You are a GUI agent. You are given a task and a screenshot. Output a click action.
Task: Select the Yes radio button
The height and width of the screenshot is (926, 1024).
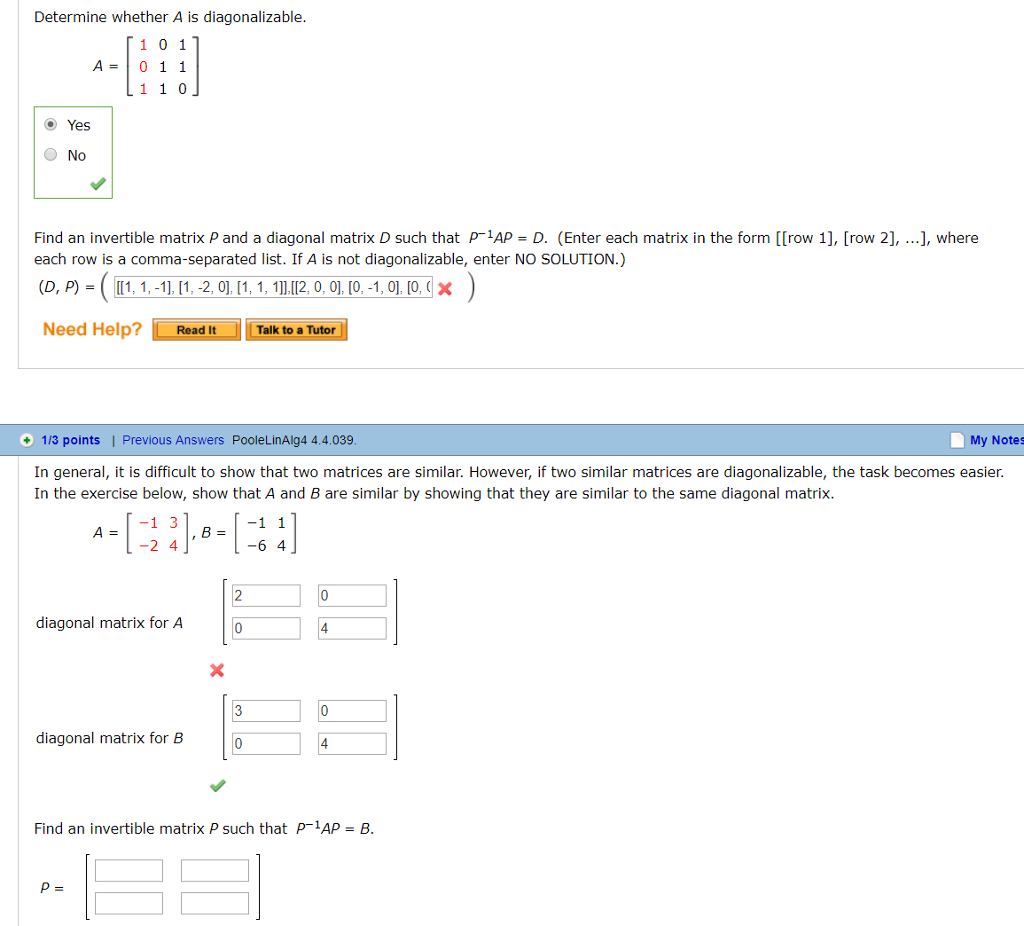tap(50, 124)
